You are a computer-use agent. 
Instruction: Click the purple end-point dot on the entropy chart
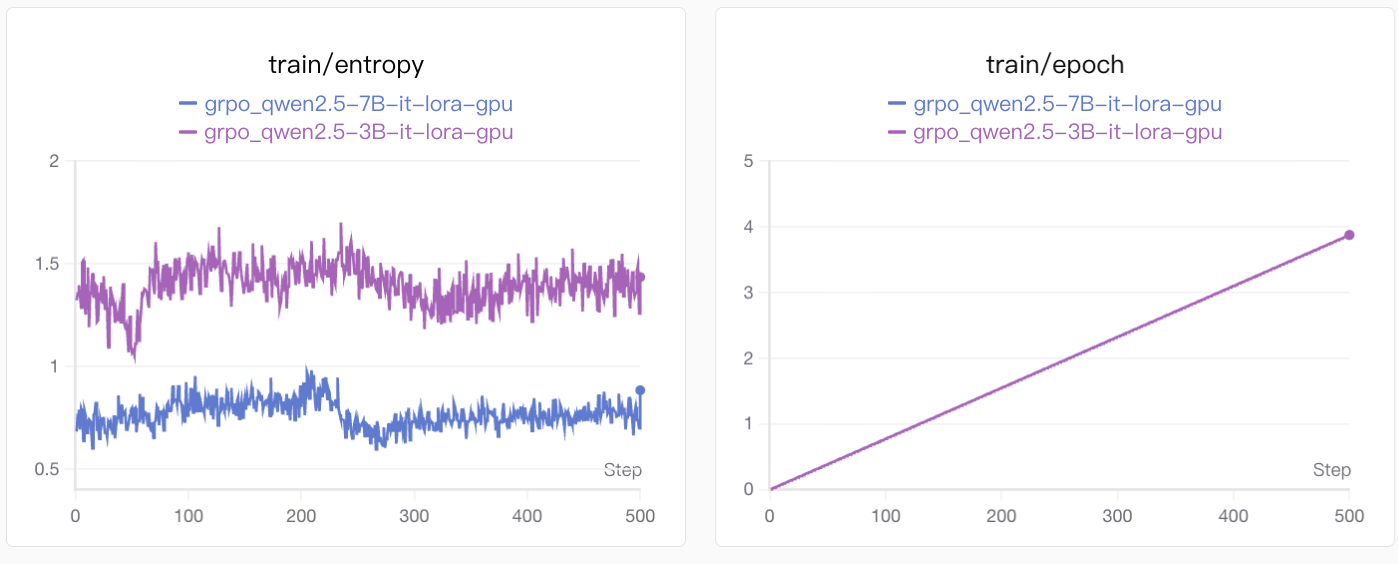640,277
